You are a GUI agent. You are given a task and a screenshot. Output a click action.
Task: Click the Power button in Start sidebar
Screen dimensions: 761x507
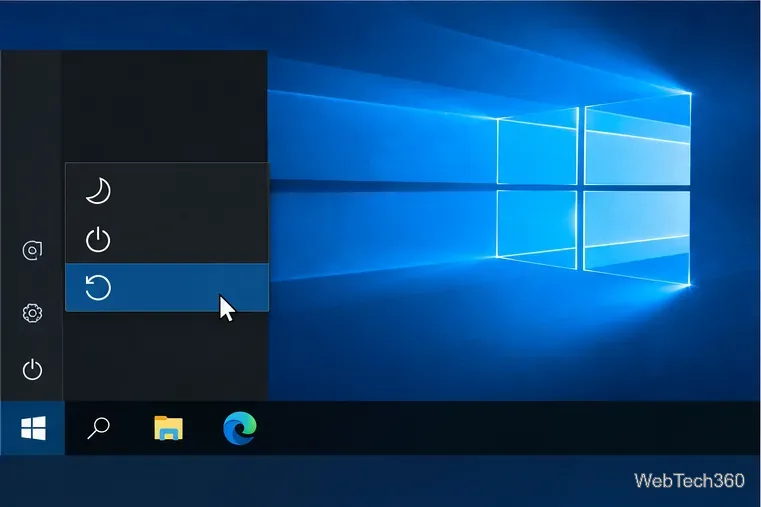(33, 370)
